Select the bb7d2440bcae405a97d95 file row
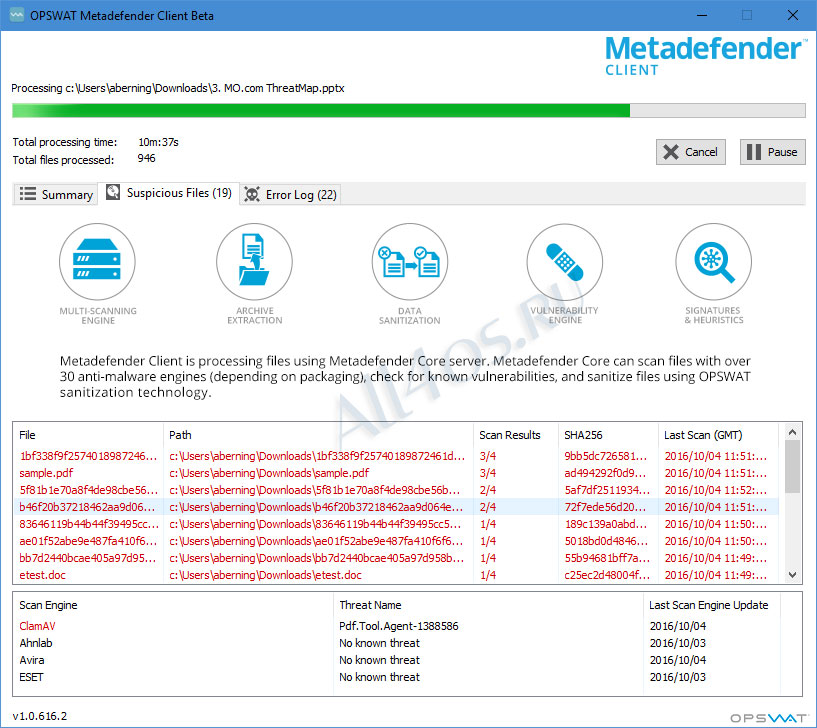The height and width of the screenshot is (728, 817). [x=396, y=558]
